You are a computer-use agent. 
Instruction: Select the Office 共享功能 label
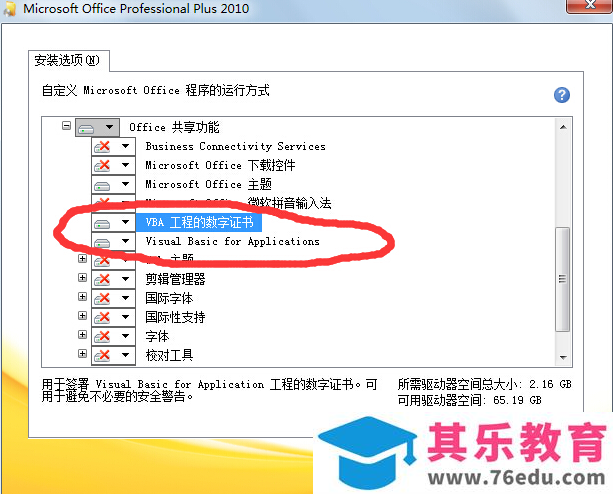coord(174,127)
